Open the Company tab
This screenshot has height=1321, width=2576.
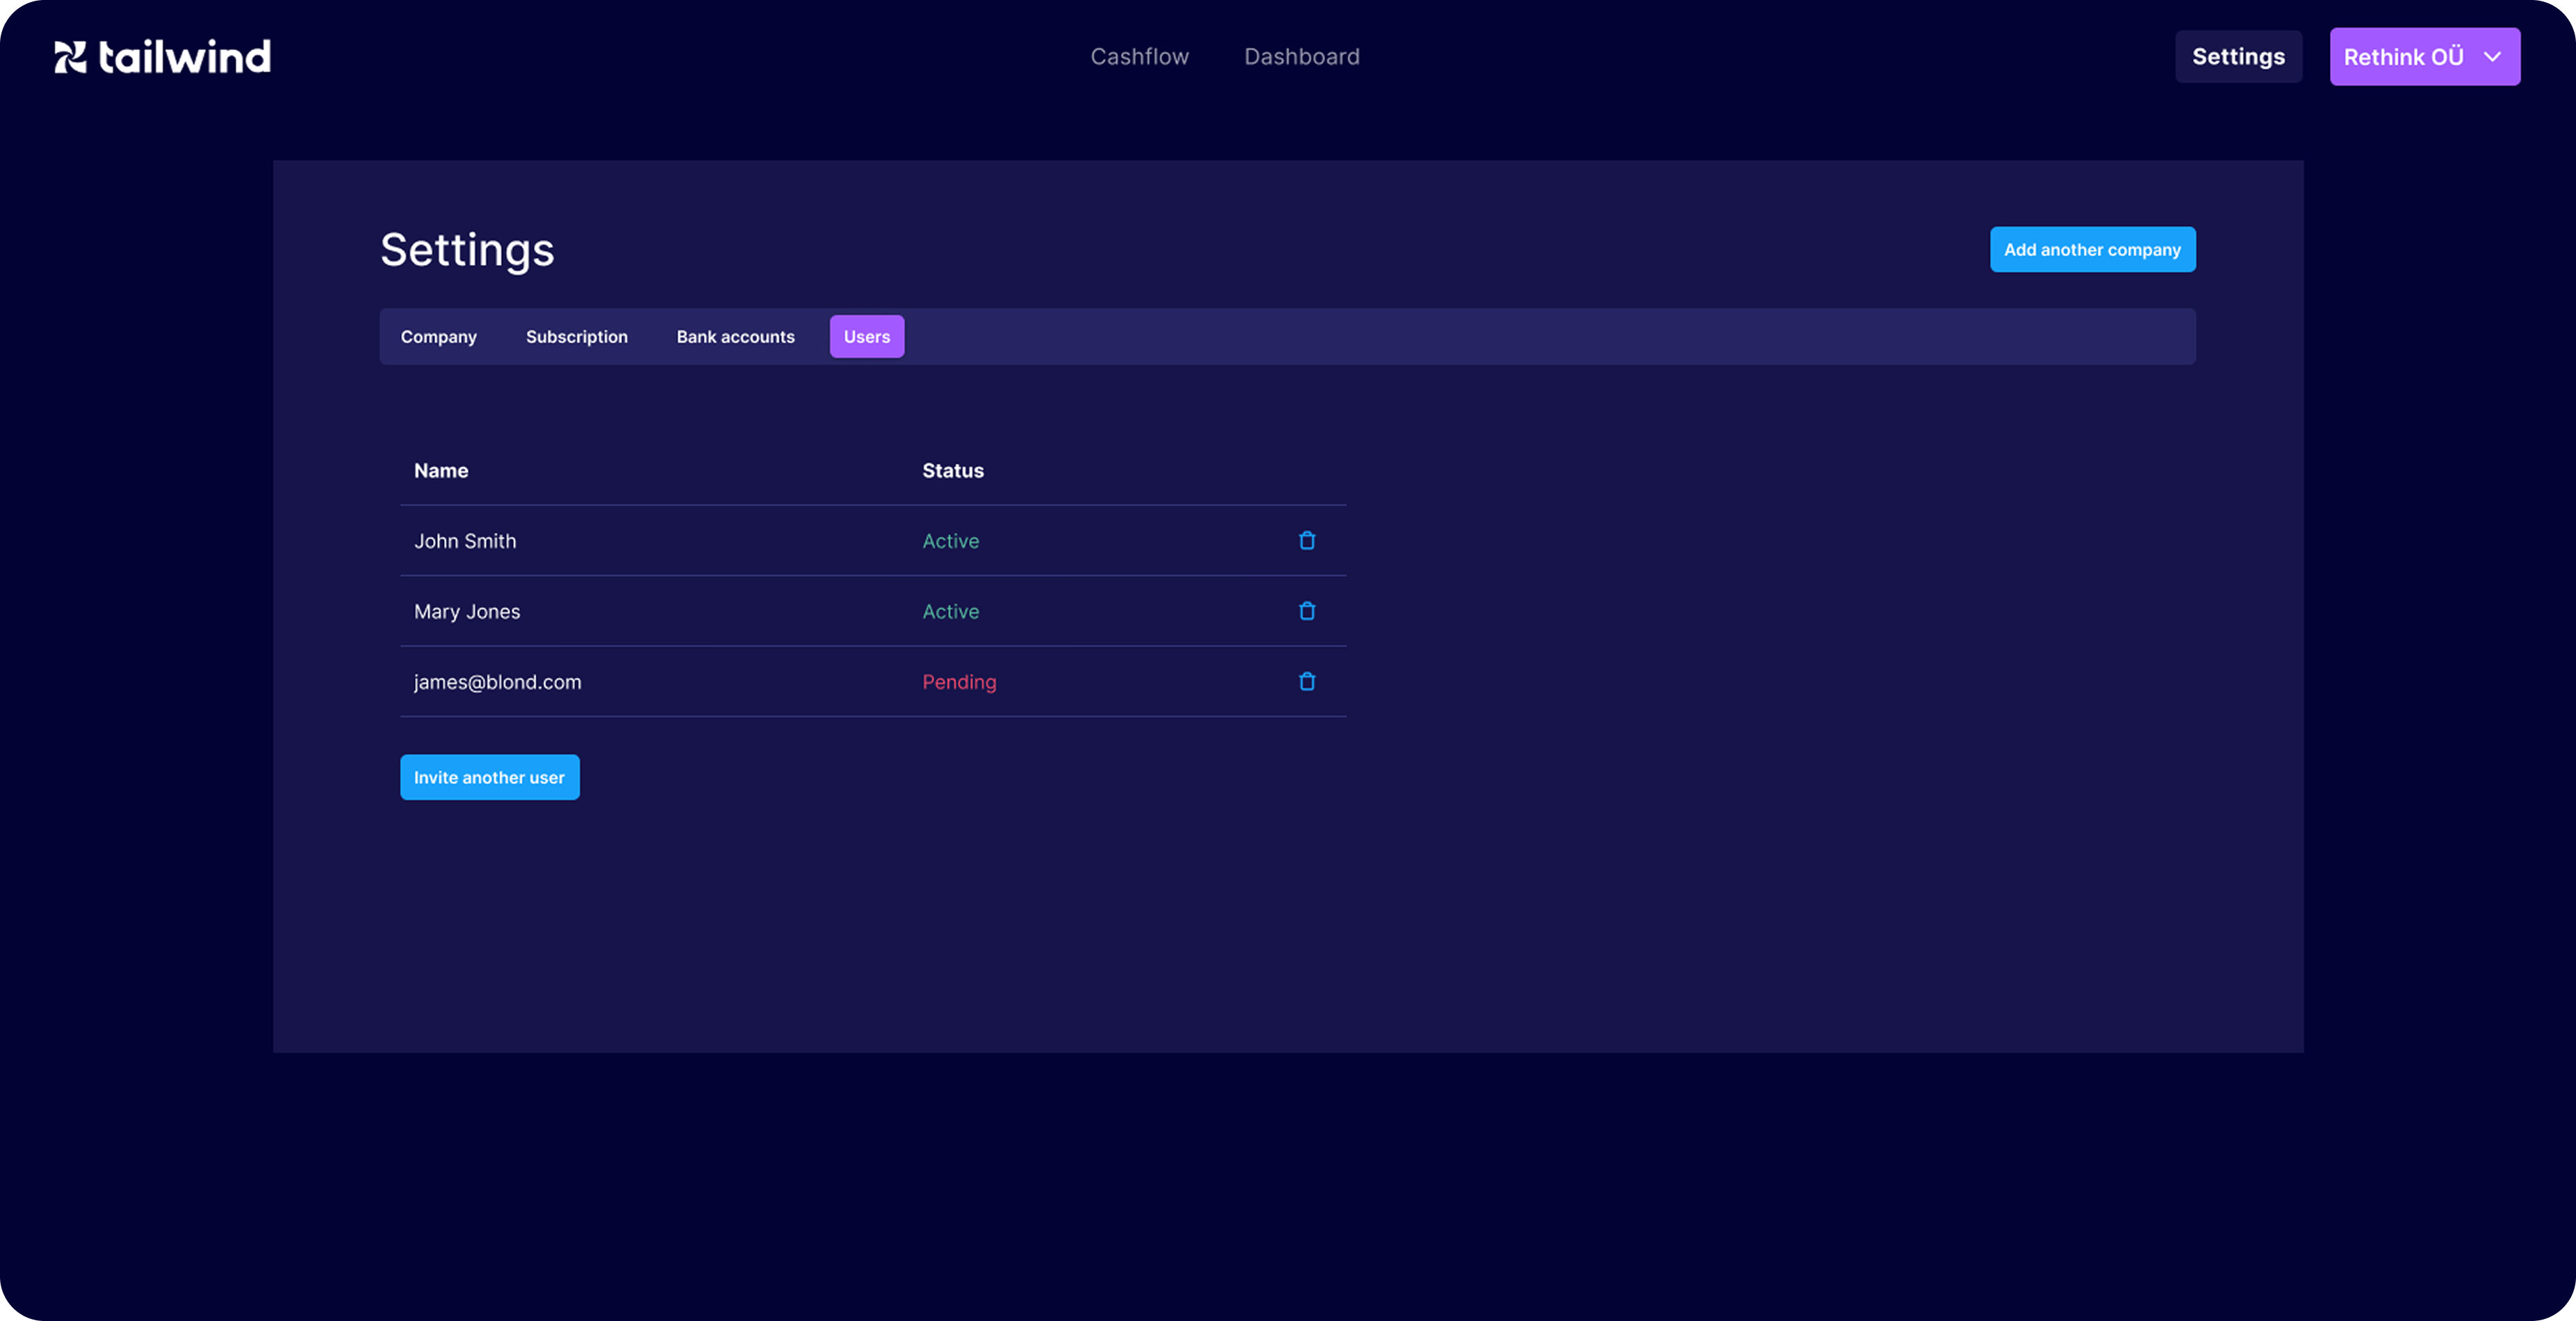coord(438,337)
